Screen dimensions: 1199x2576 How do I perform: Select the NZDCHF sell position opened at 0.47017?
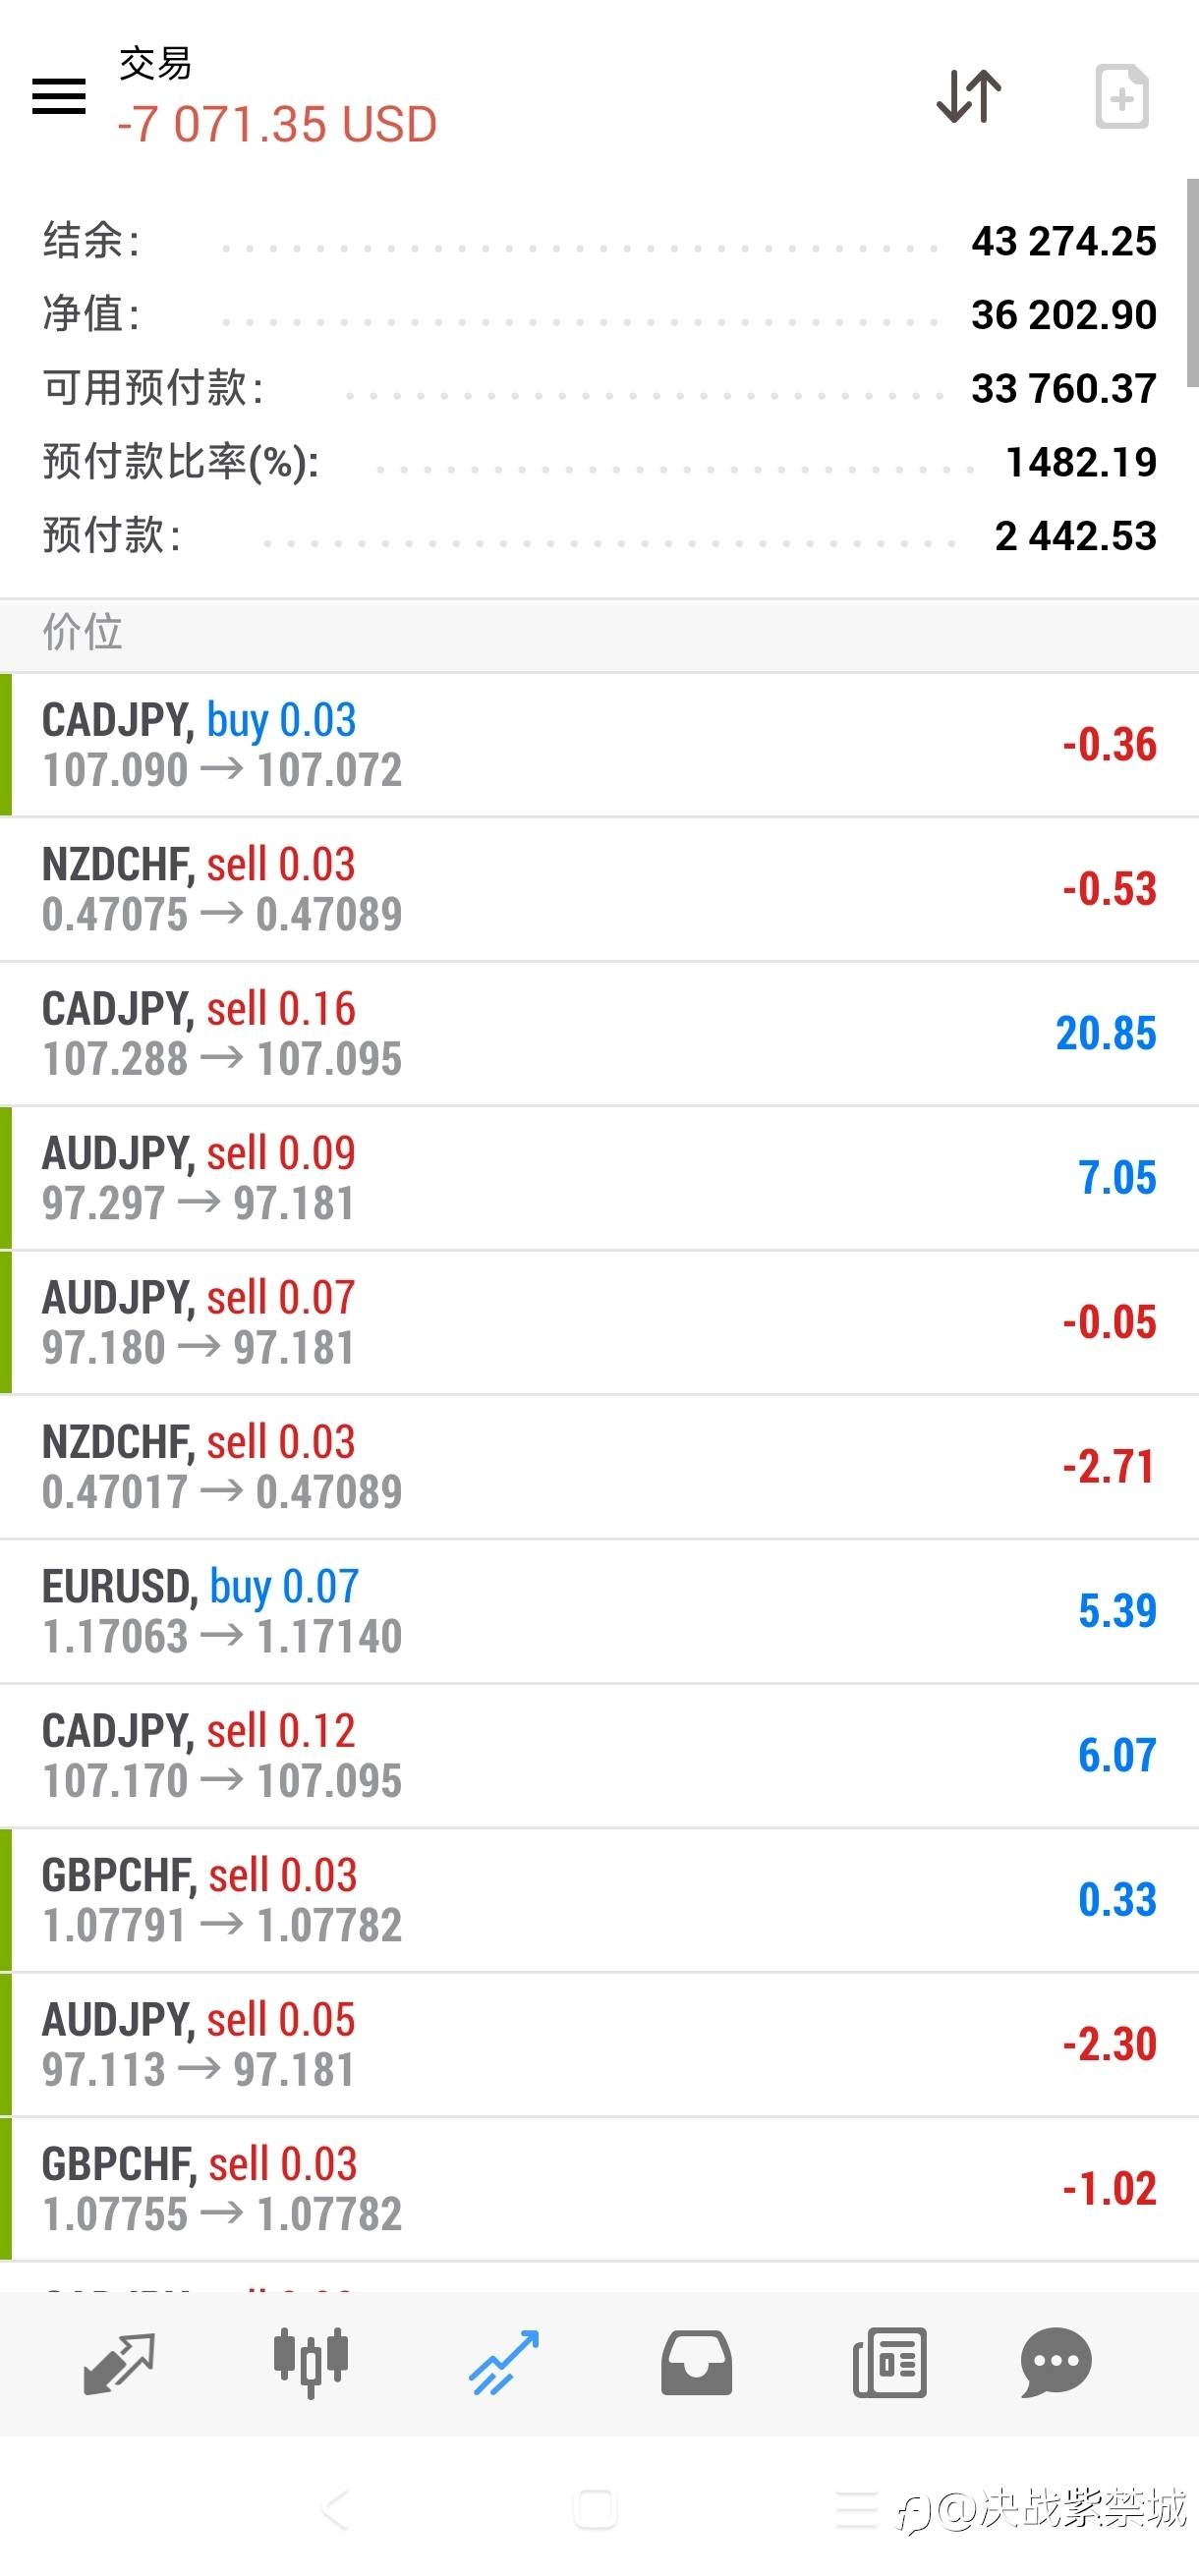point(600,1467)
